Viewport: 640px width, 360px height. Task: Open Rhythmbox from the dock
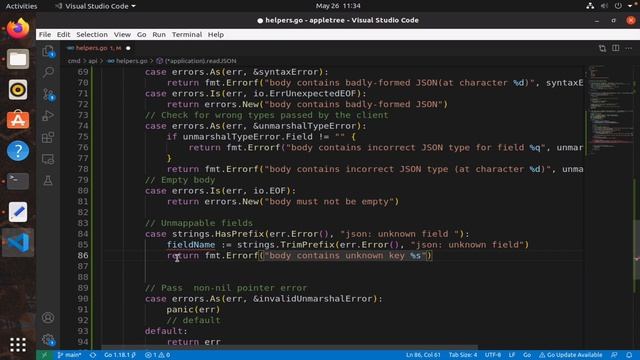(18, 90)
